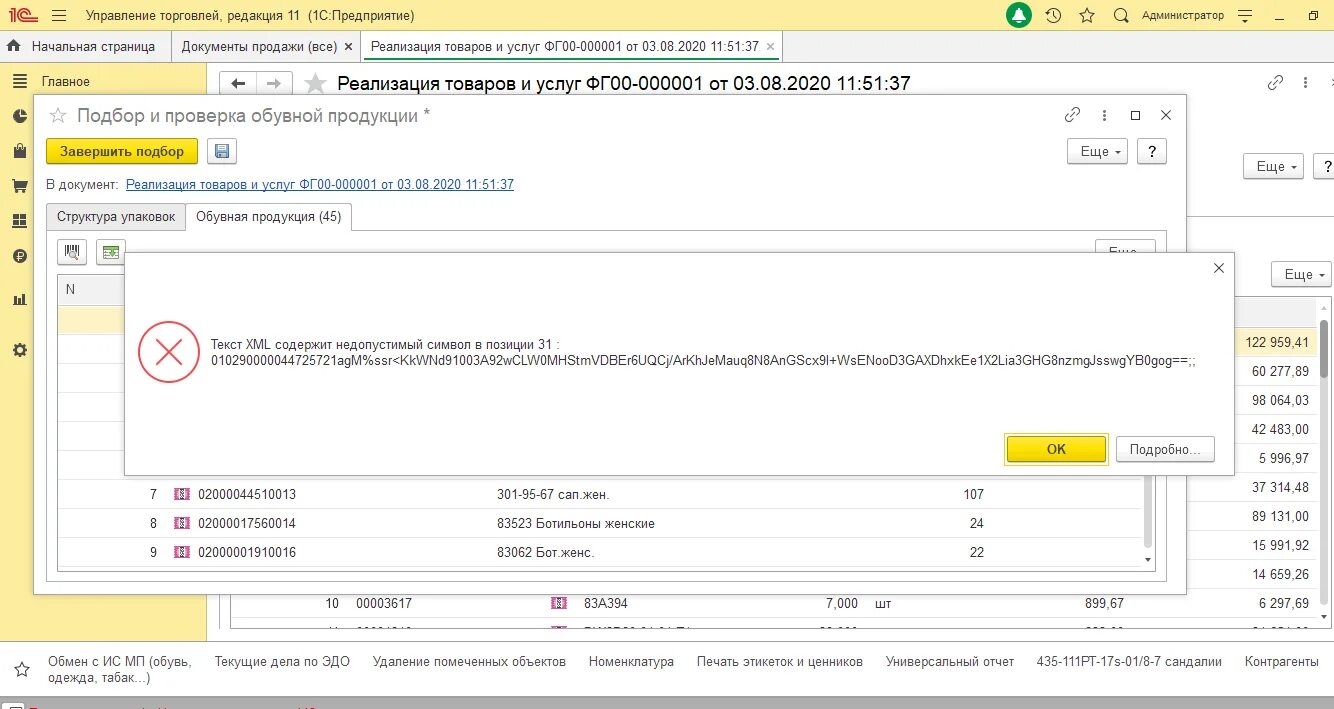Viewport: 1334px width, 709px height.
Task: Select row 02000001910016
Action: point(598,552)
